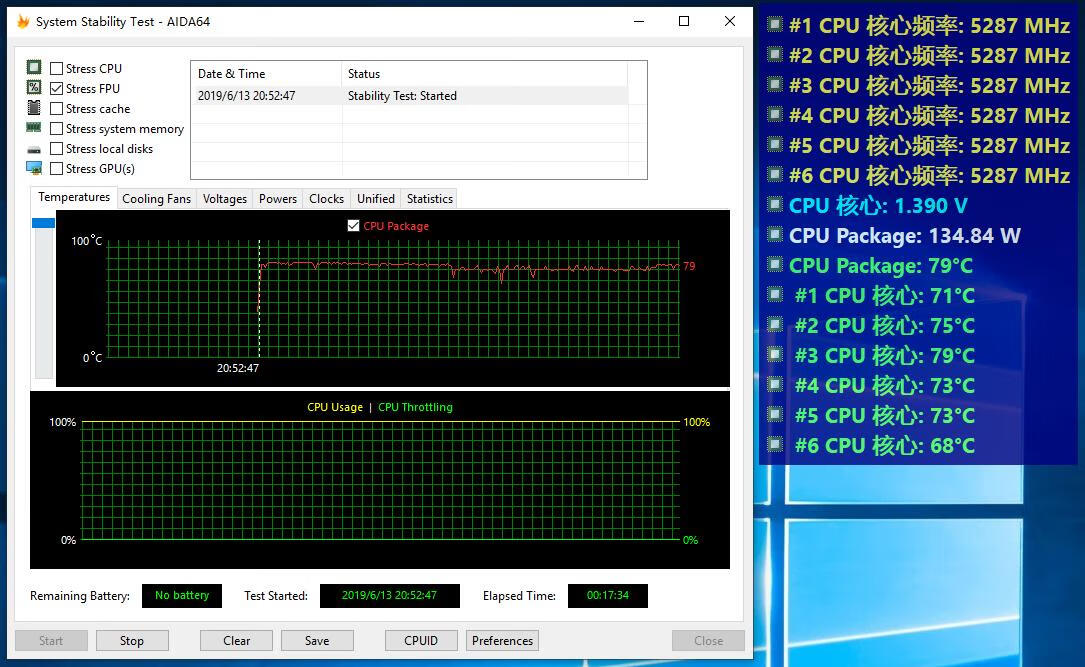Click the sensor icon next to #4 CPU 核心 73°C
Viewport: 1085px width, 667px height.
pos(775,385)
